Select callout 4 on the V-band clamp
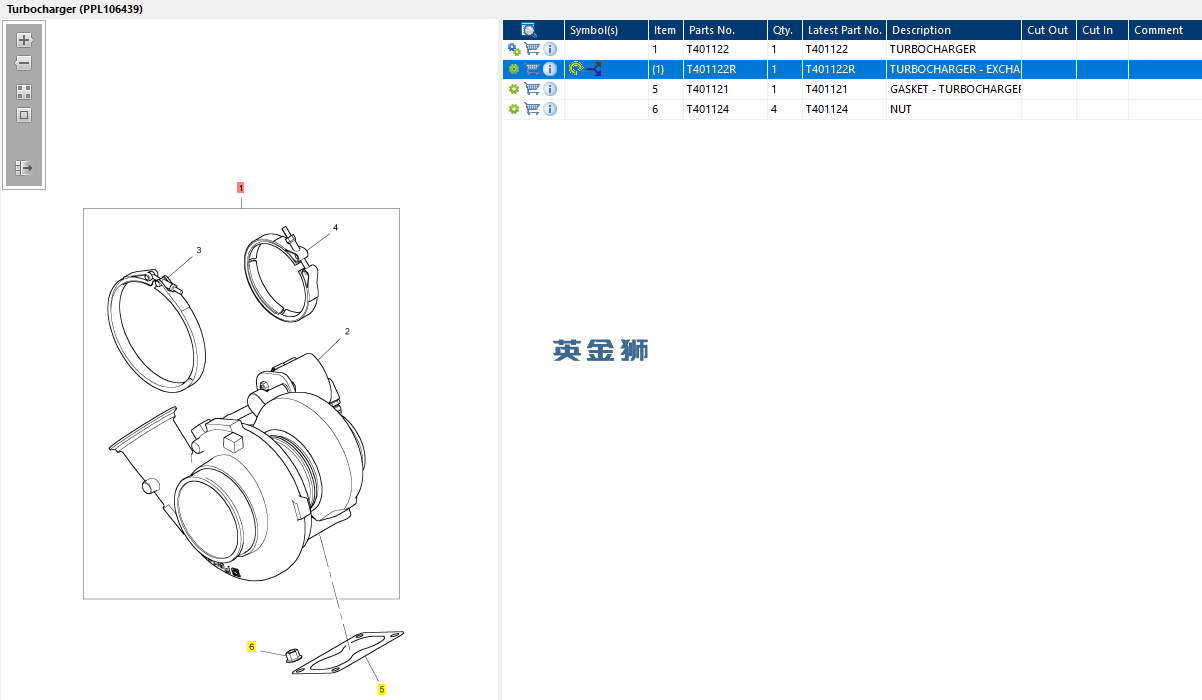This screenshot has height=700, width=1202. 335,228
